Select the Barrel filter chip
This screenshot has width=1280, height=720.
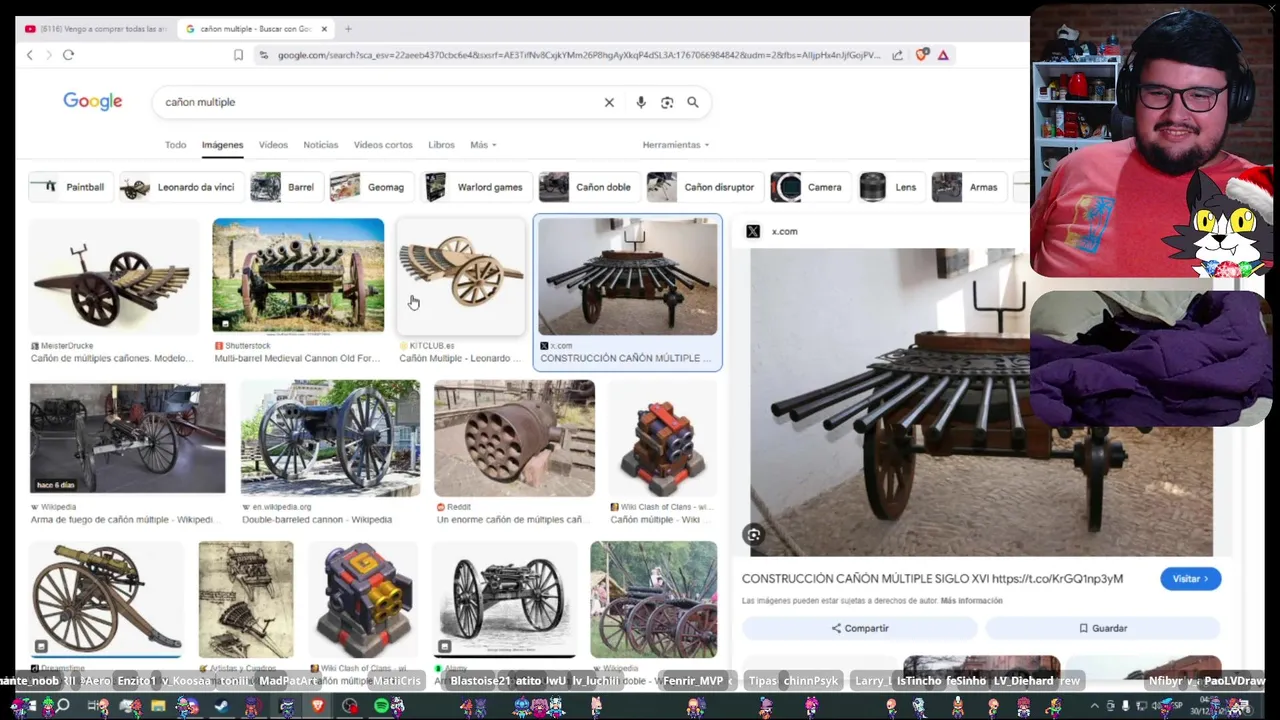point(285,187)
